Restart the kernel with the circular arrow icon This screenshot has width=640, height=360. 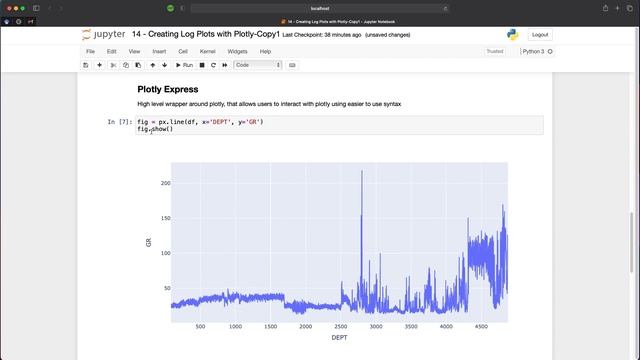213,65
